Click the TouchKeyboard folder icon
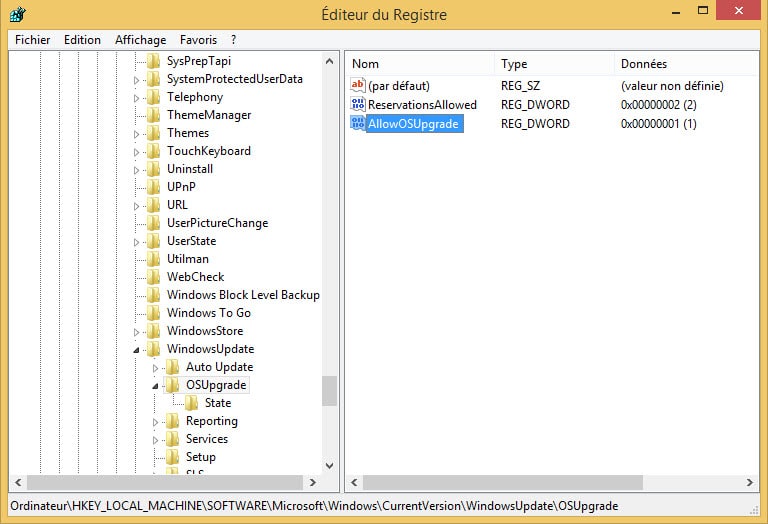The height and width of the screenshot is (524, 768). coord(154,151)
